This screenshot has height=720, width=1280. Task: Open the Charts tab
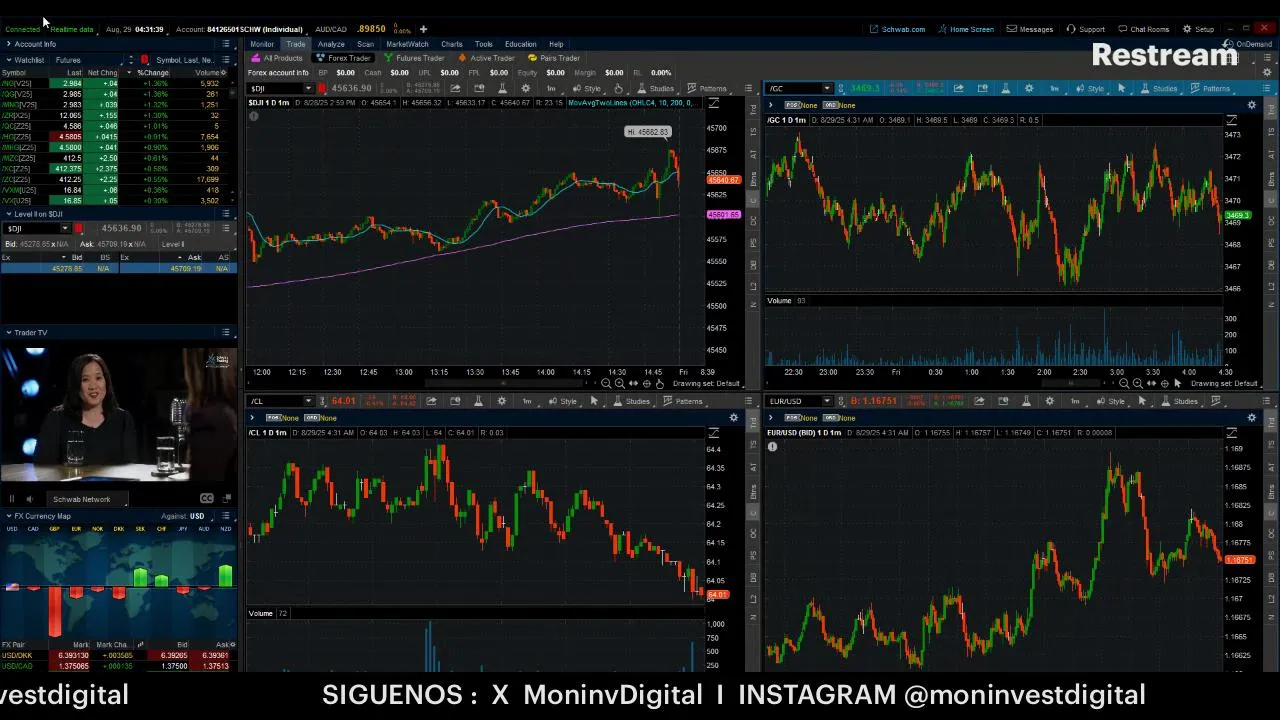click(452, 44)
